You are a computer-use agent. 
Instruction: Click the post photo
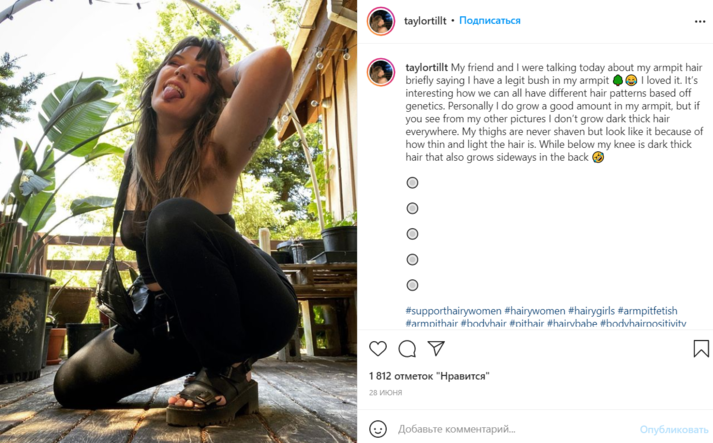[x=178, y=221]
